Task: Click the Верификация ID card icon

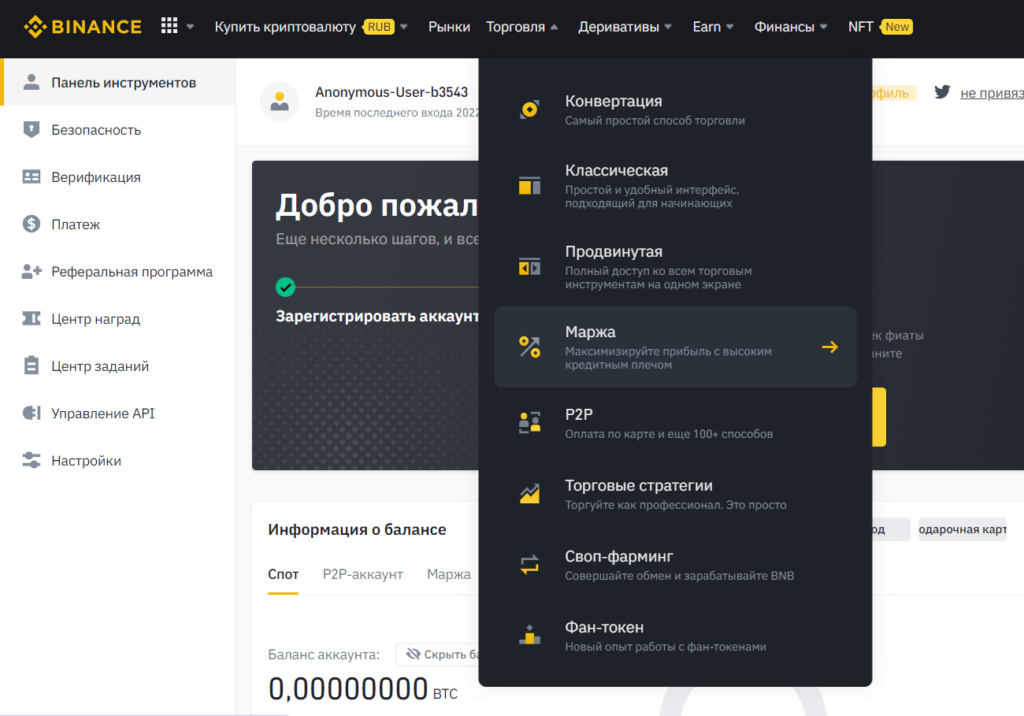Action: tap(31, 176)
